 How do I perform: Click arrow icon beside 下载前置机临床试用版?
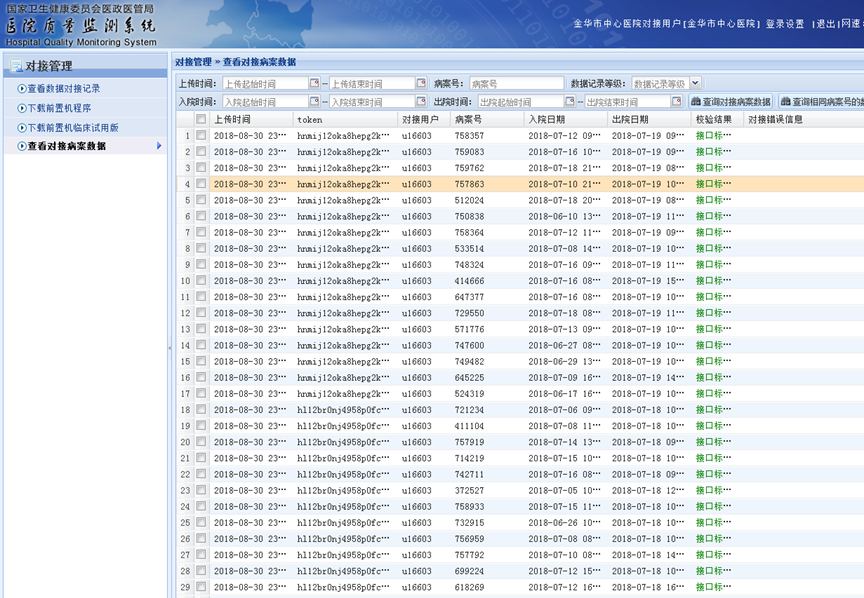22,127
